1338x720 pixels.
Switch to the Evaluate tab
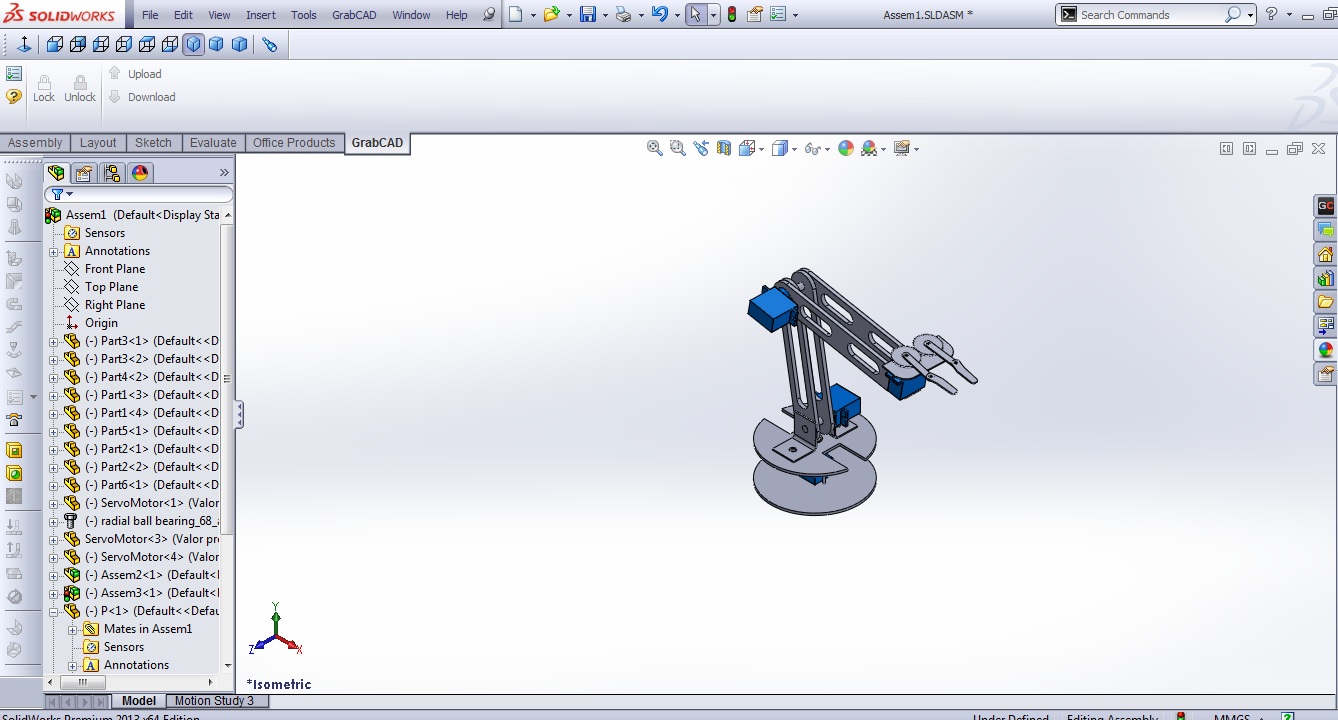(x=213, y=143)
